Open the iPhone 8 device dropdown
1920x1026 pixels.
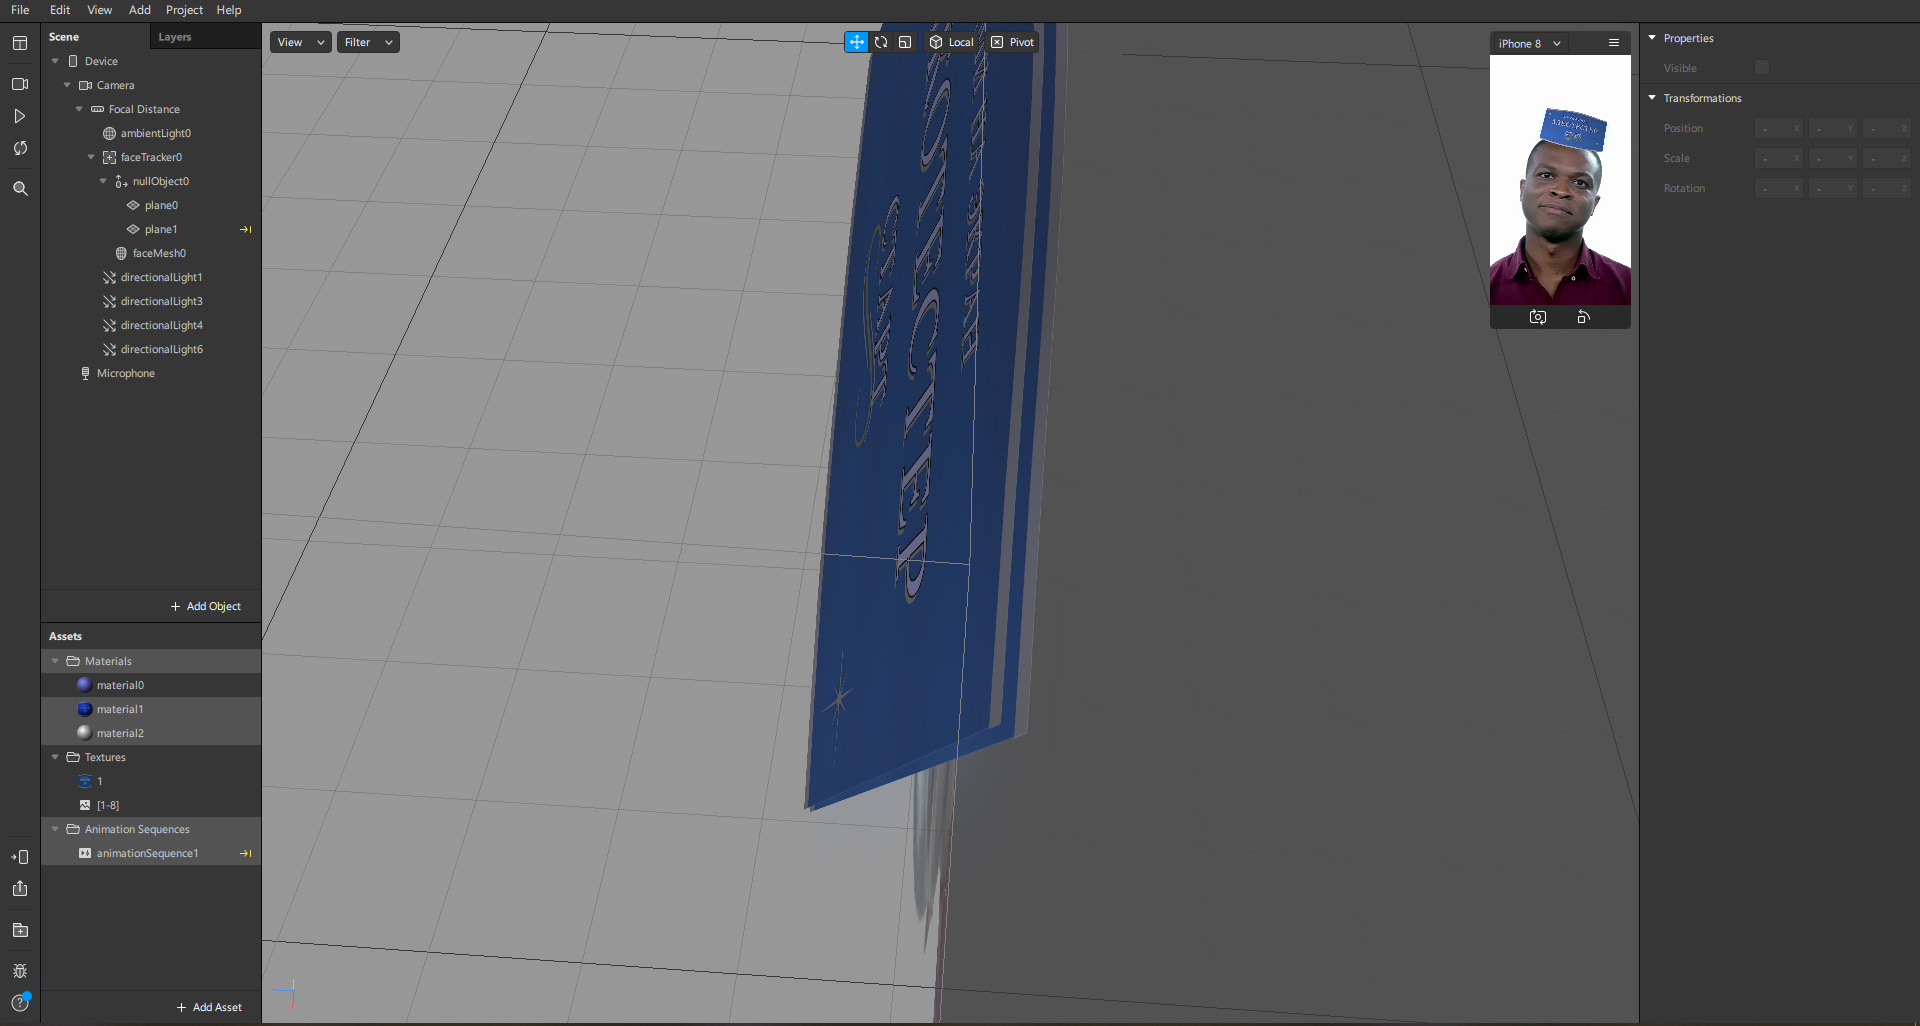(1529, 43)
